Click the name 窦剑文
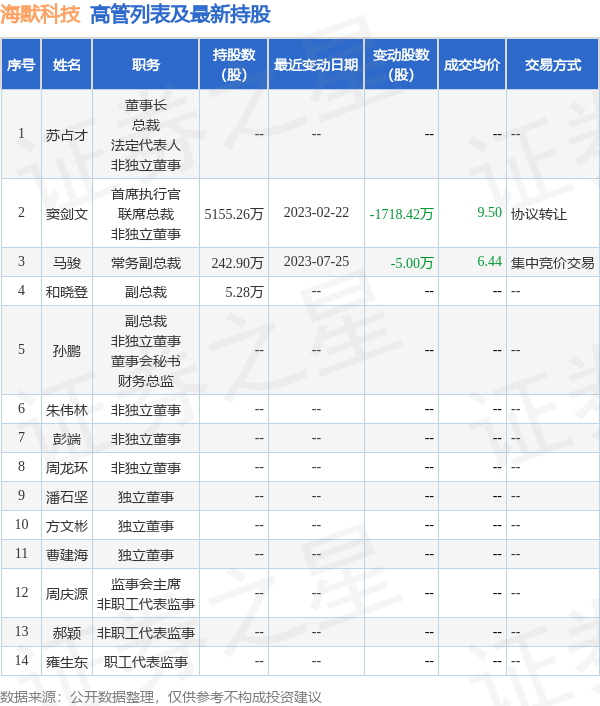 point(67,214)
